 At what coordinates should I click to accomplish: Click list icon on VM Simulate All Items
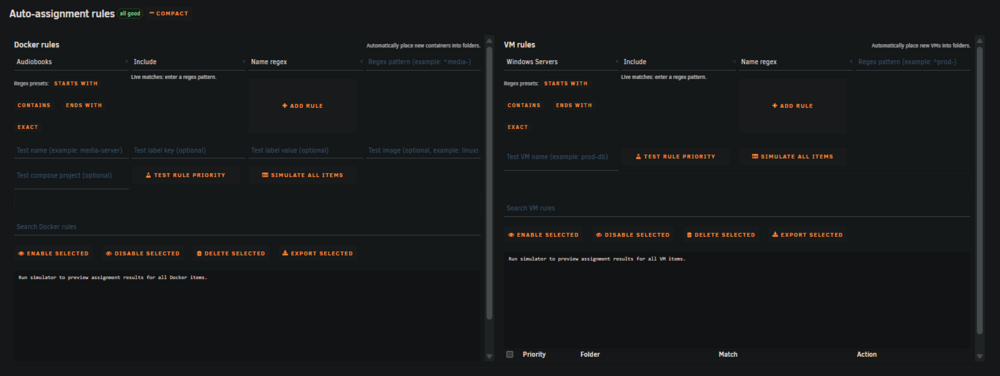pos(754,156)
